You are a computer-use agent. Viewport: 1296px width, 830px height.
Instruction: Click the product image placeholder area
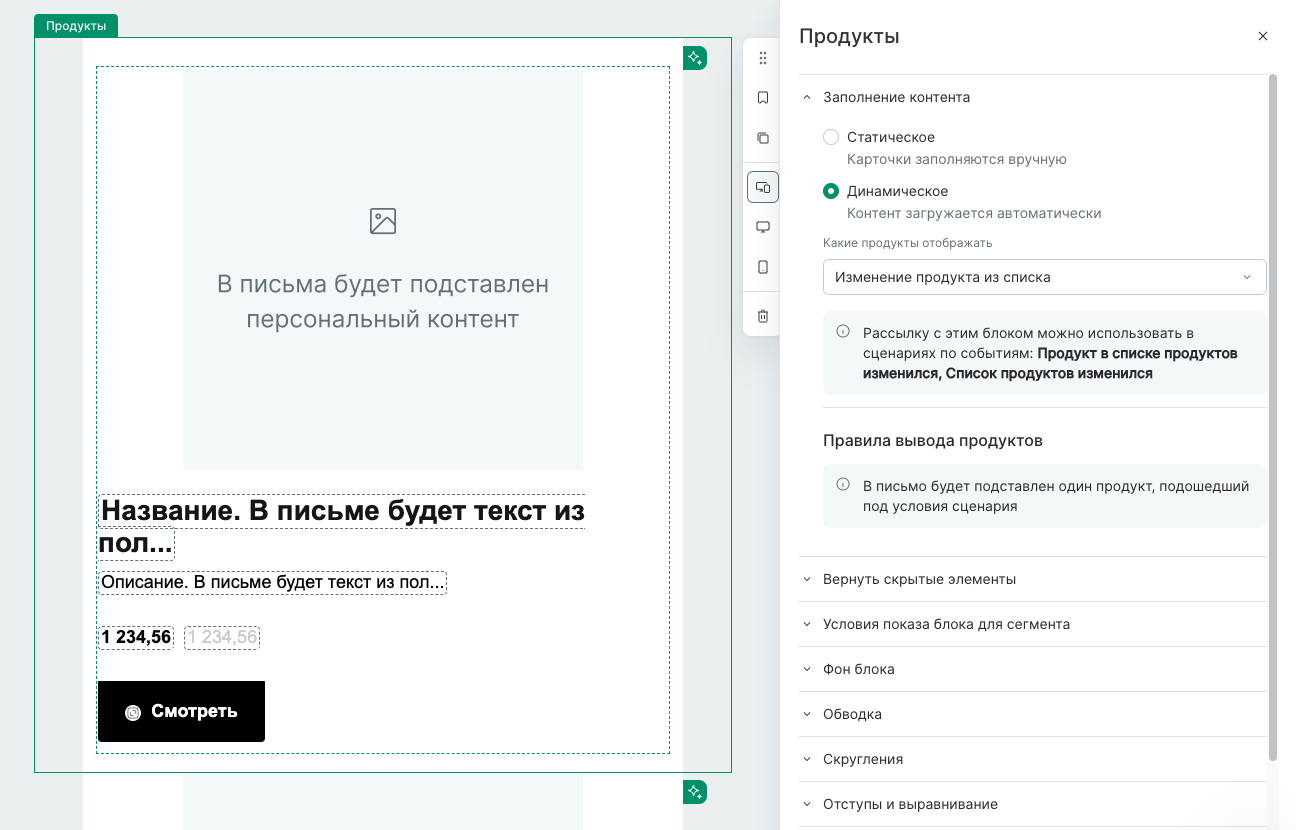pyautogui.click(x=383, y=269)
